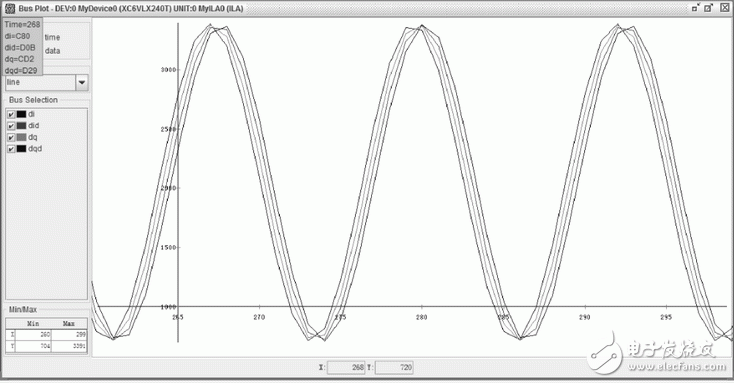Click the X Min cell showing 260

click(33, 335)
